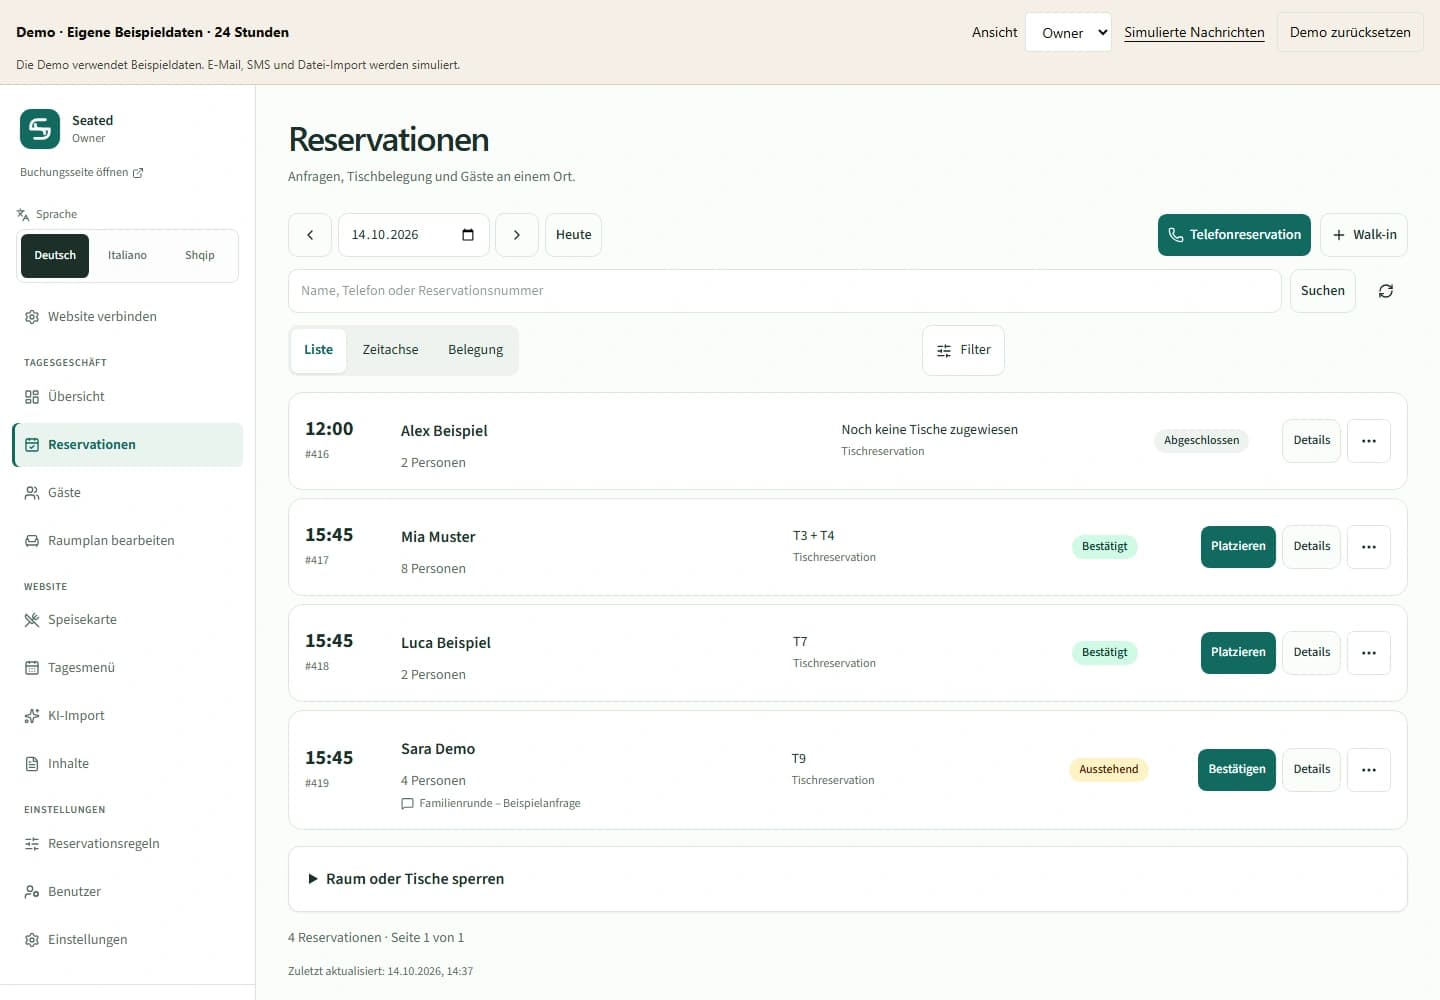Viewport: 1440px width, 1000px height.
Task: Open Einstellungen in sidebar
Action: pos(127,940)
